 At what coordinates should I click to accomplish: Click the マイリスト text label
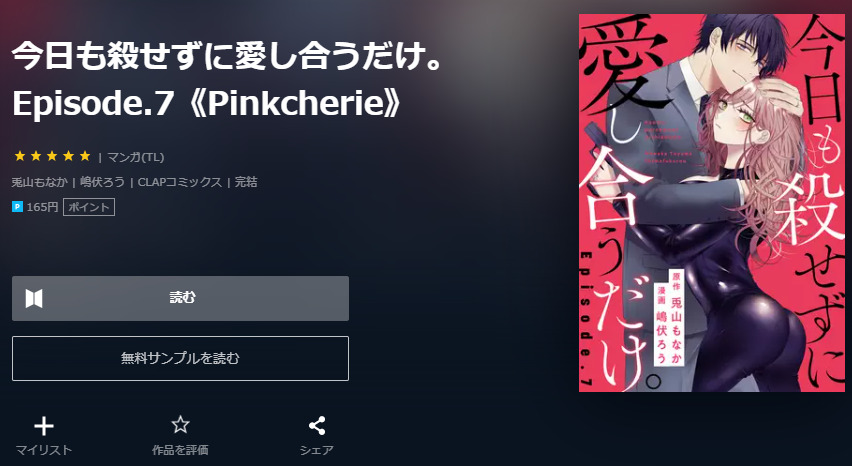[43, 450]
